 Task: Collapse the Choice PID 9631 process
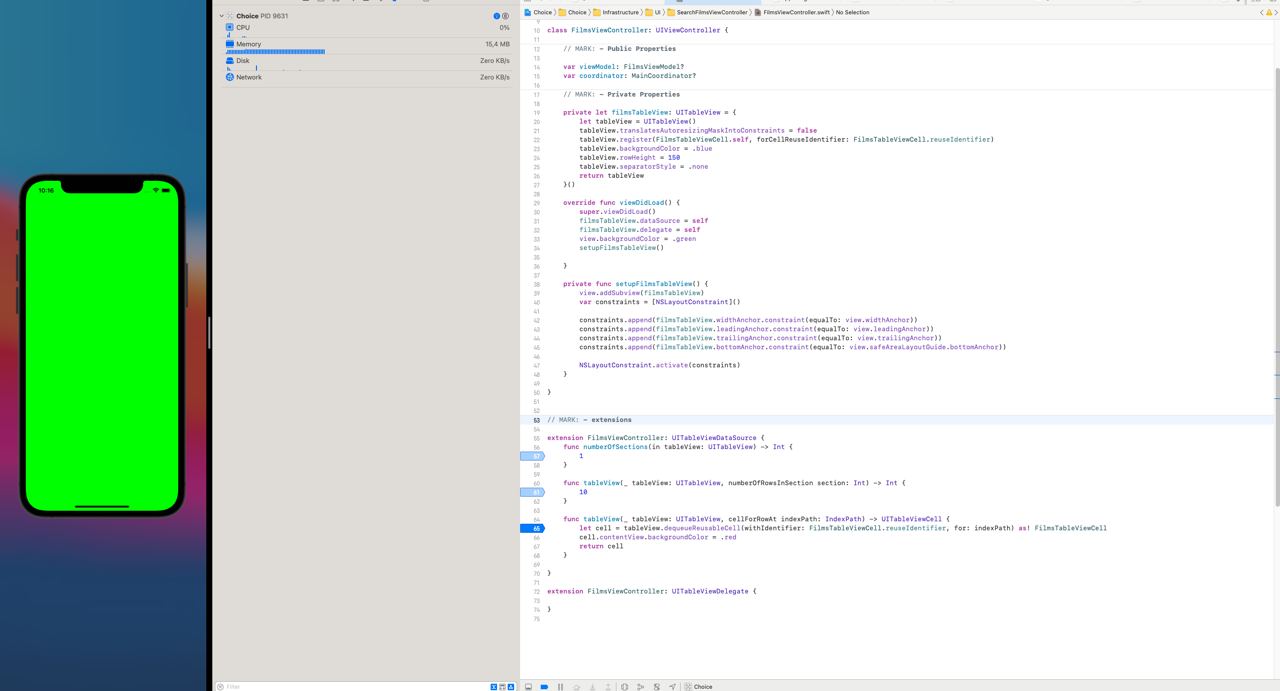[x=222, y=16]
